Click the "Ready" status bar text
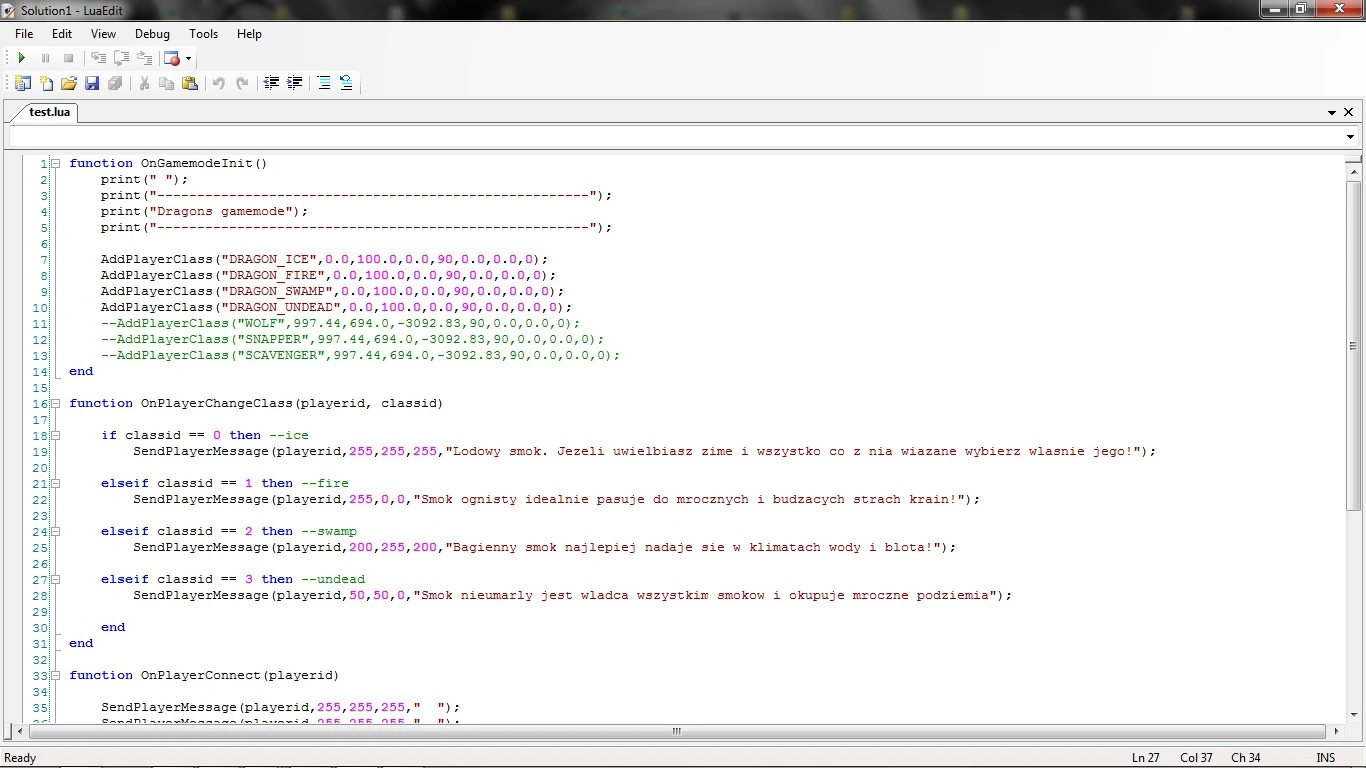Screen dimensions: 1366x768 [x=21, y=758]
